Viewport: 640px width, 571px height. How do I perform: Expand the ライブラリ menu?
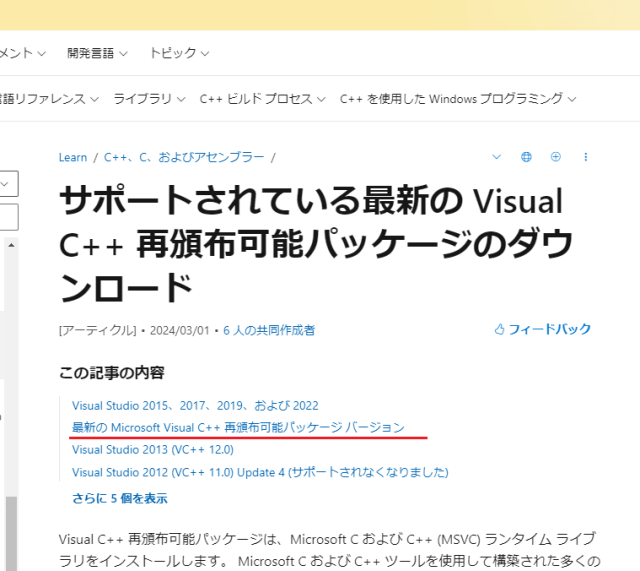(149, 99)
